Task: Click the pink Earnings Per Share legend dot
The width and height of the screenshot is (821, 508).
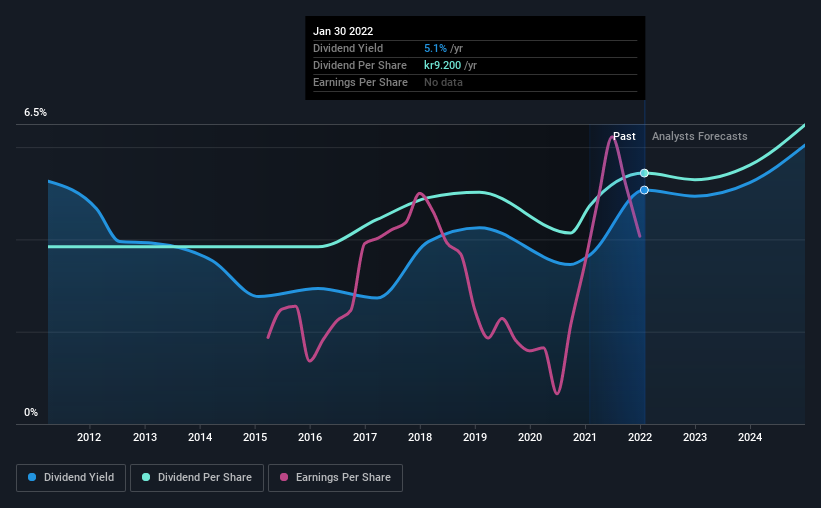Action: pos(284,477)
